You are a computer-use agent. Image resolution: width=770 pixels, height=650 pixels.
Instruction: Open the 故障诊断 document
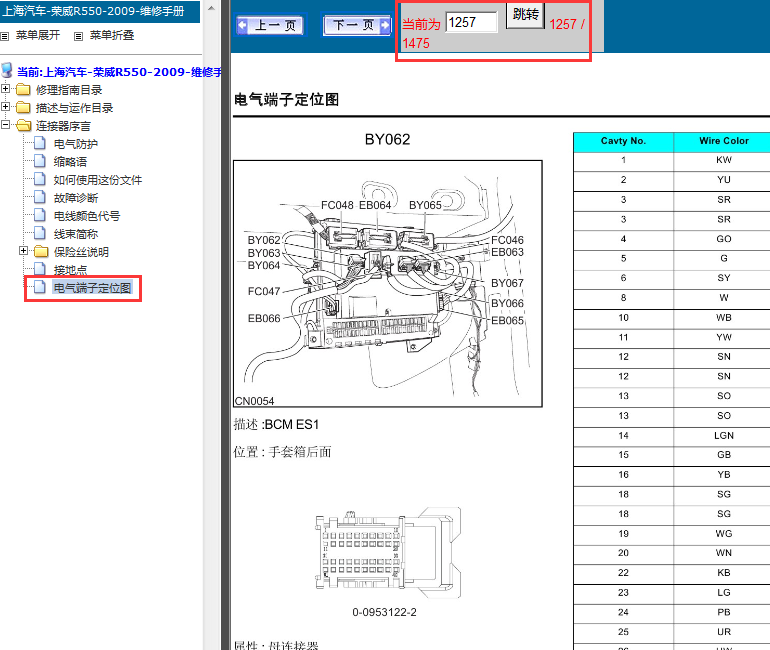click(x=76, y=198)
